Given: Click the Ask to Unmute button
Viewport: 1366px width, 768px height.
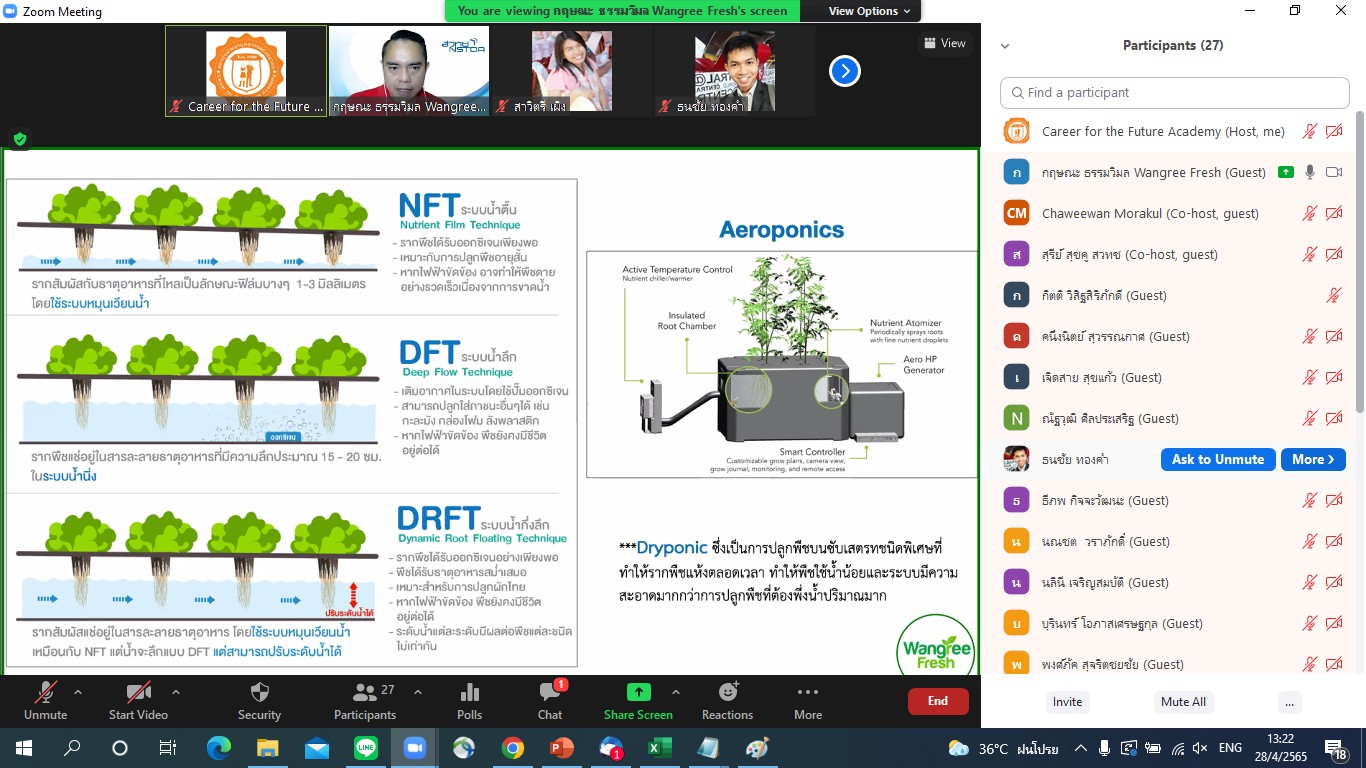Looking at the screenshot, I should click(1217, 459).
